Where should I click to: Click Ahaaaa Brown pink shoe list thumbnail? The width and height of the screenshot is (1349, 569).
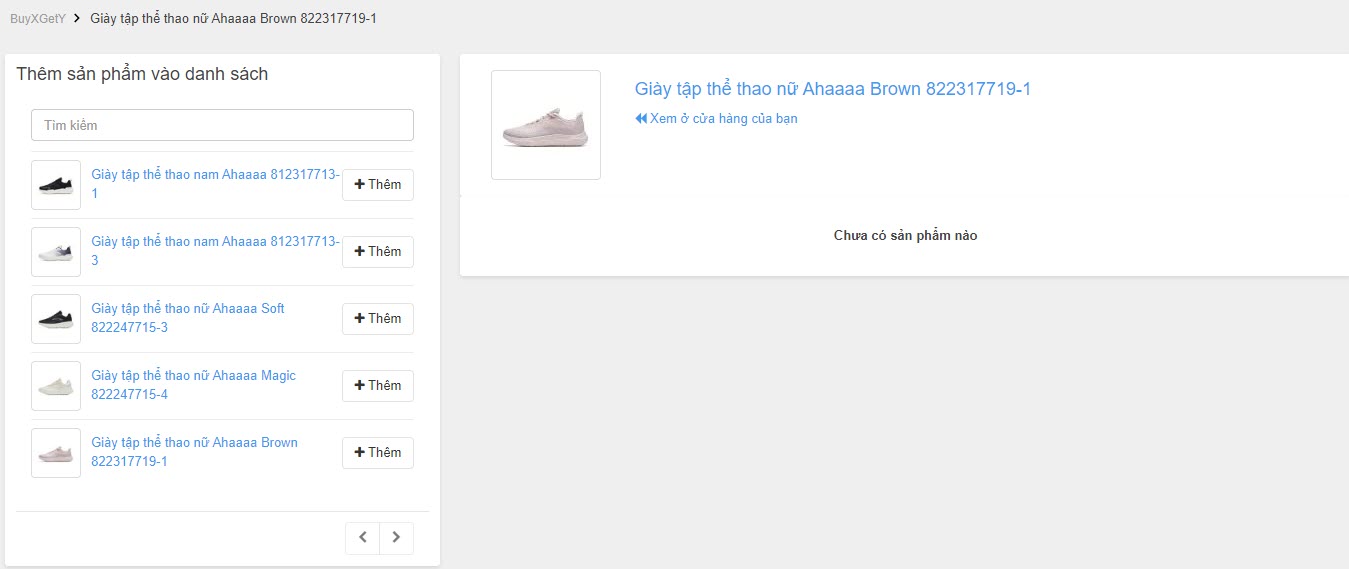(56, 453)
